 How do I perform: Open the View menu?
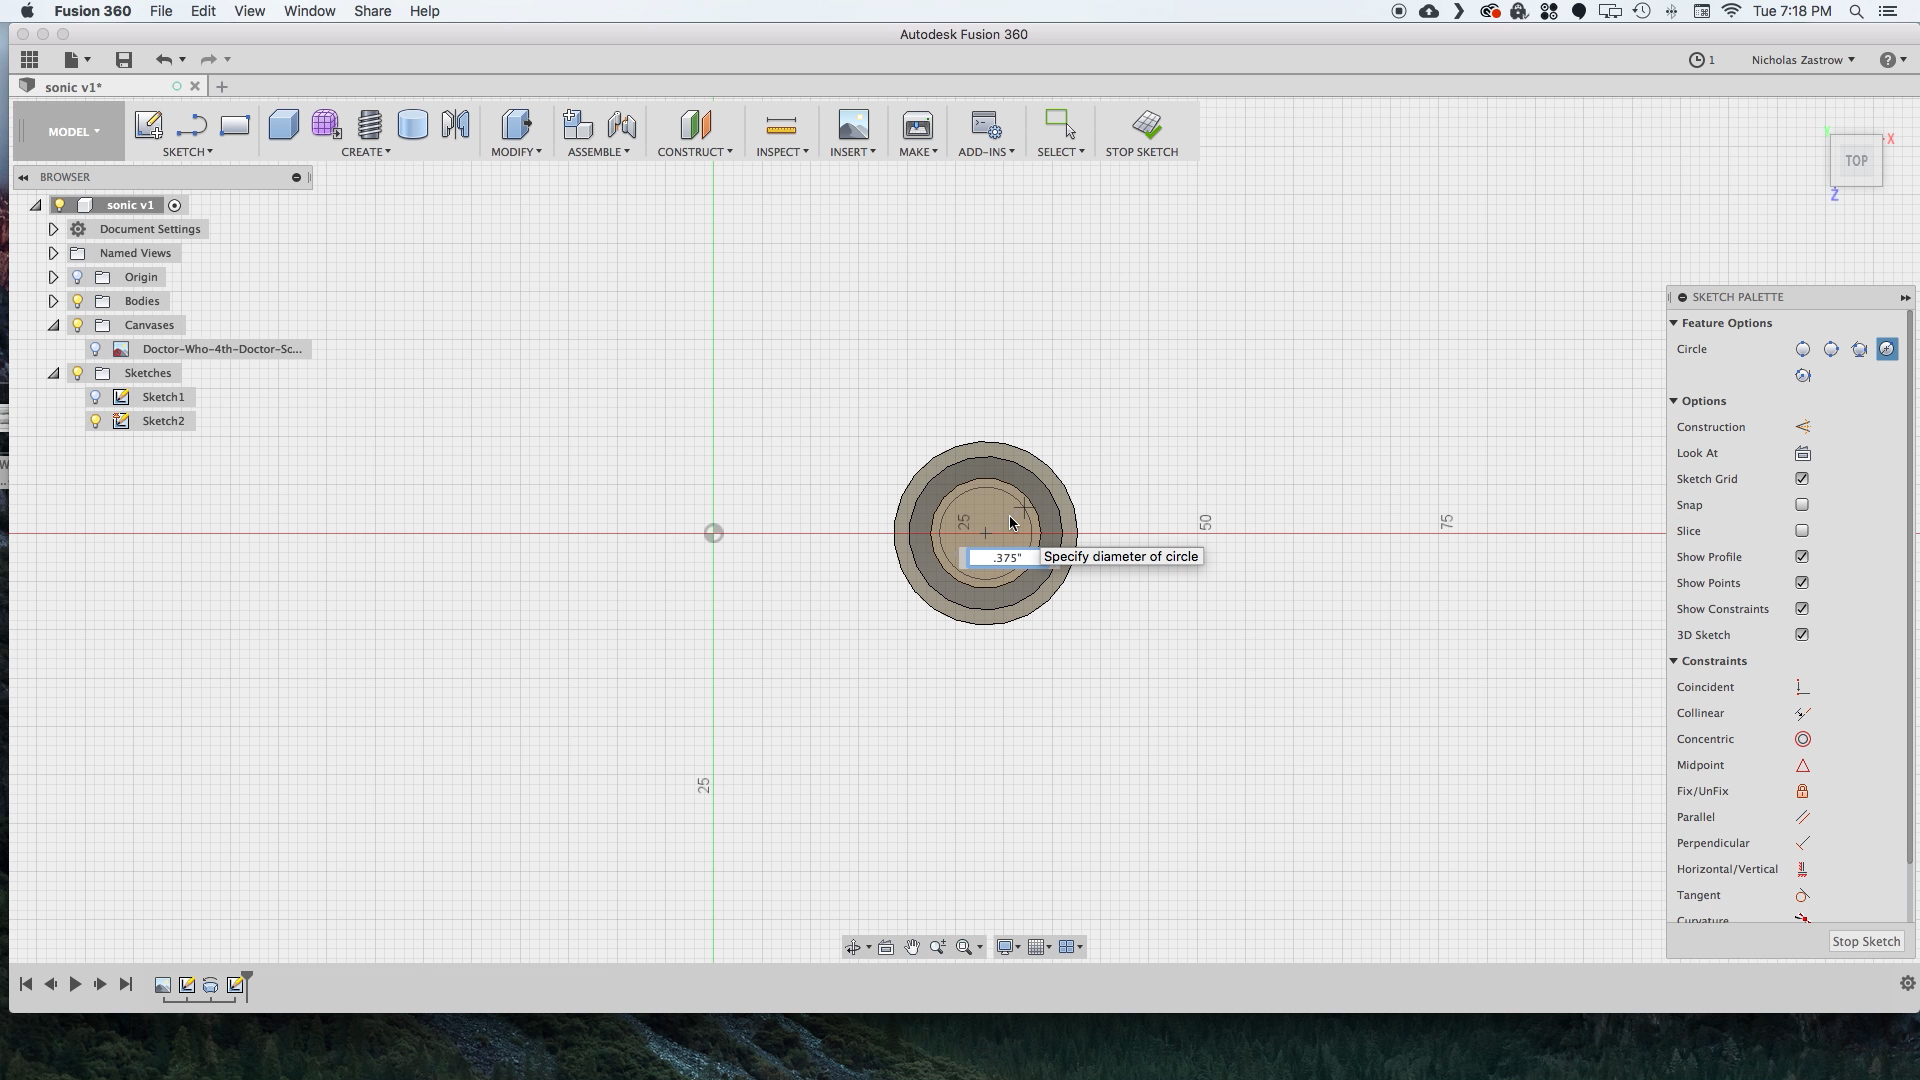[x=249, y=11]
